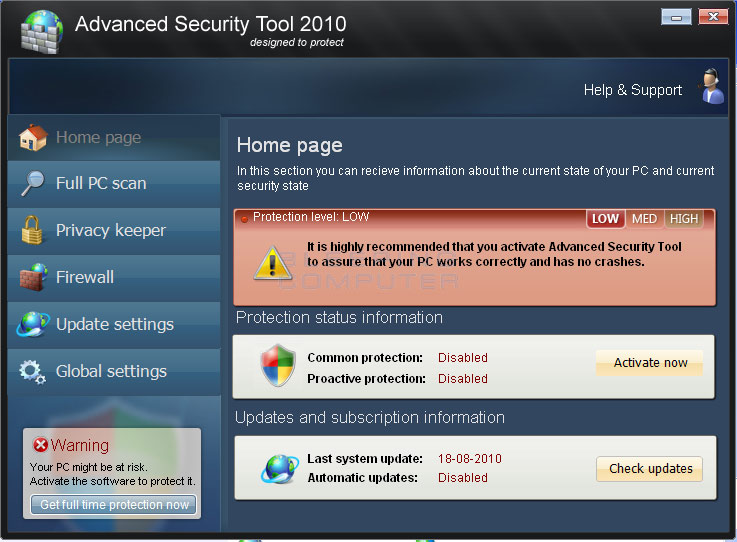Image resolution: width=737 pixels, height=542 pixels.
Task: Click the globe and wall app logo
Action: coord(42,31)
